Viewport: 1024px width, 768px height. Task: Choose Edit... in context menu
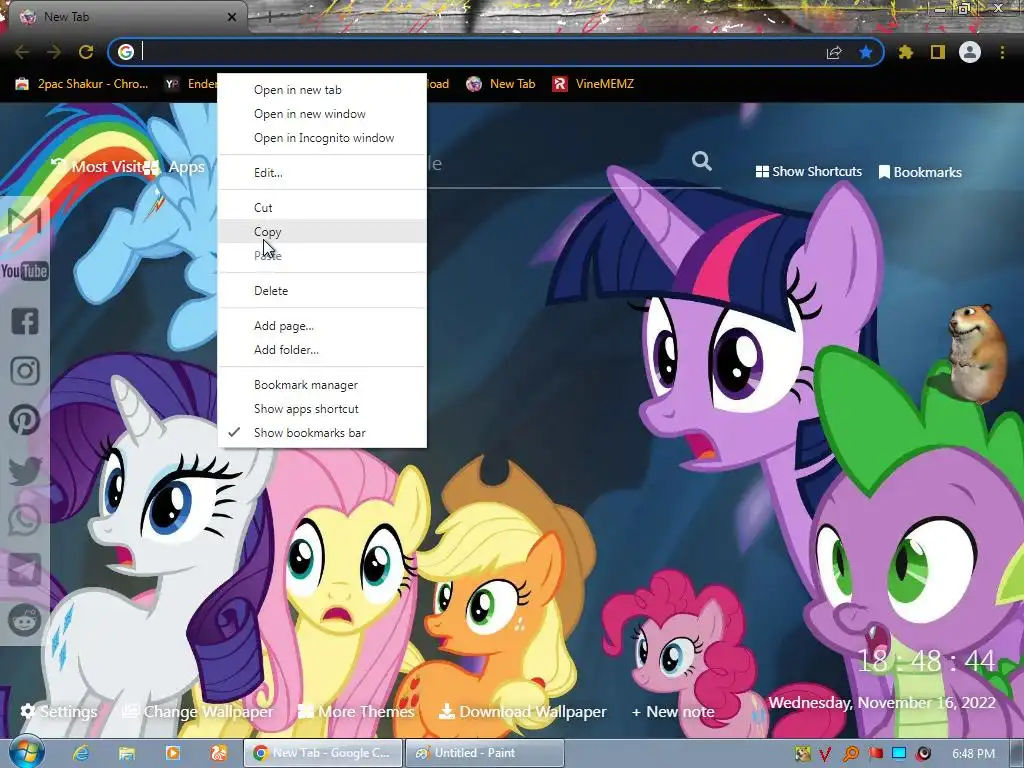pyautogui.click(x=322, y=172)
